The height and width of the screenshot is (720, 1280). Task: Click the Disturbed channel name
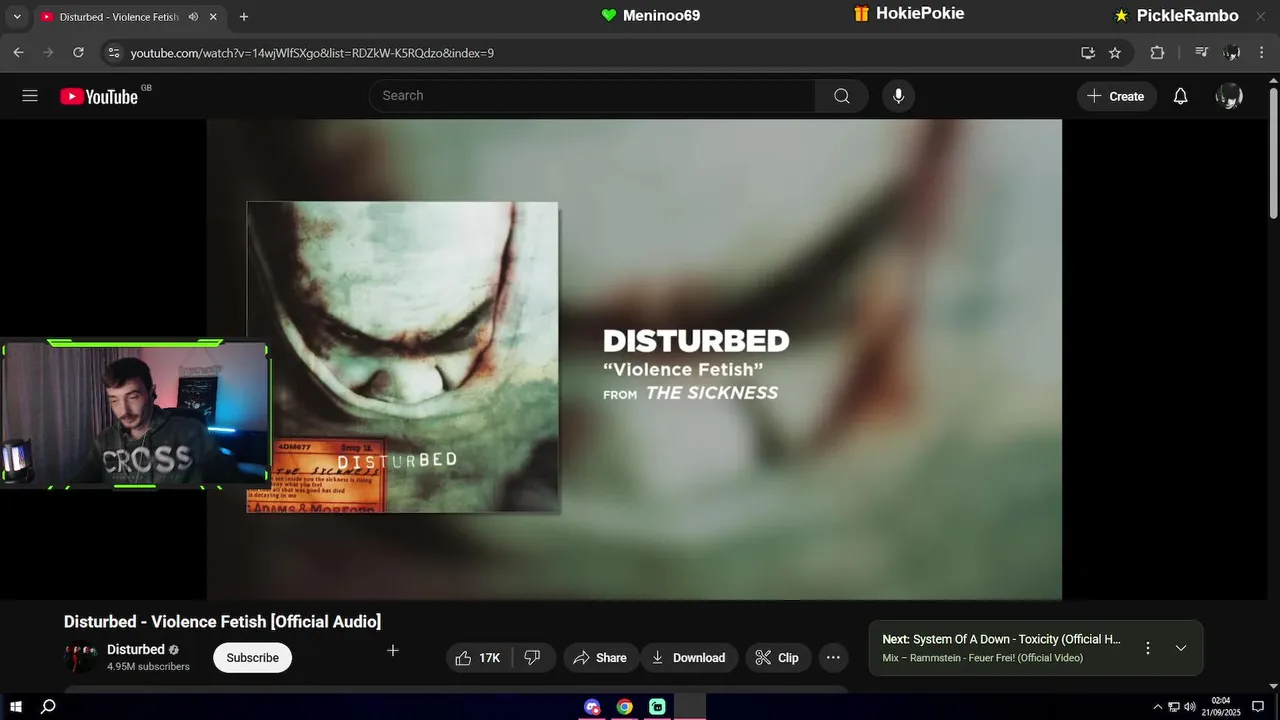click(x=136, y=649)
